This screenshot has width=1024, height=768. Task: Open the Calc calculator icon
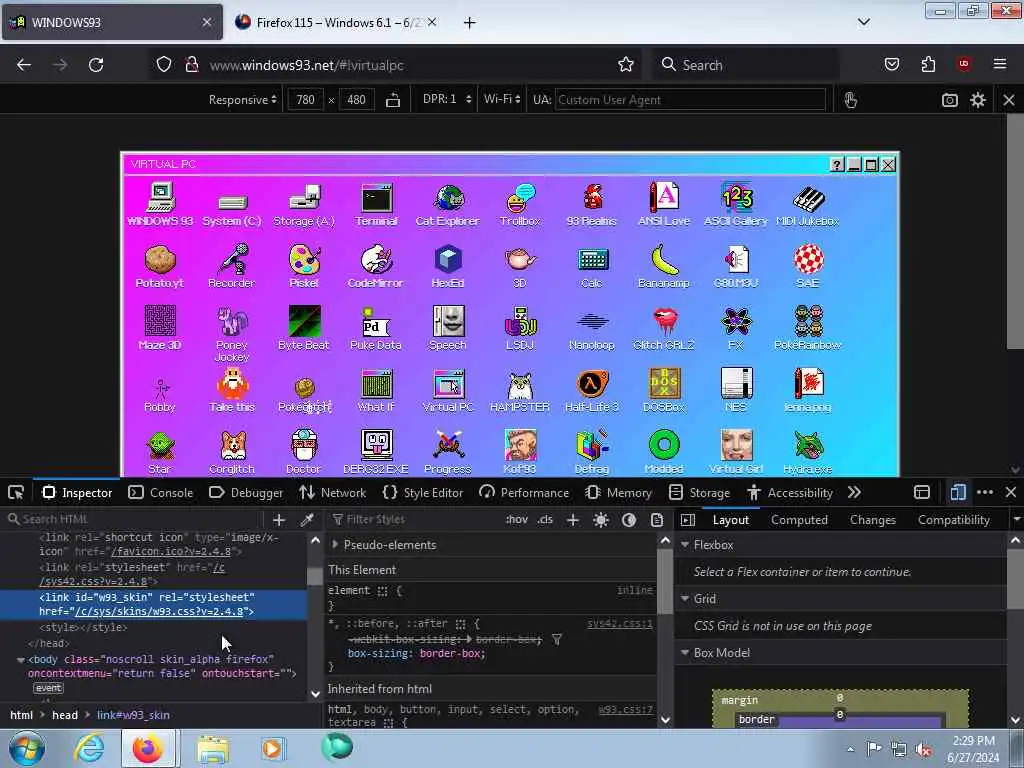(592, 266)
